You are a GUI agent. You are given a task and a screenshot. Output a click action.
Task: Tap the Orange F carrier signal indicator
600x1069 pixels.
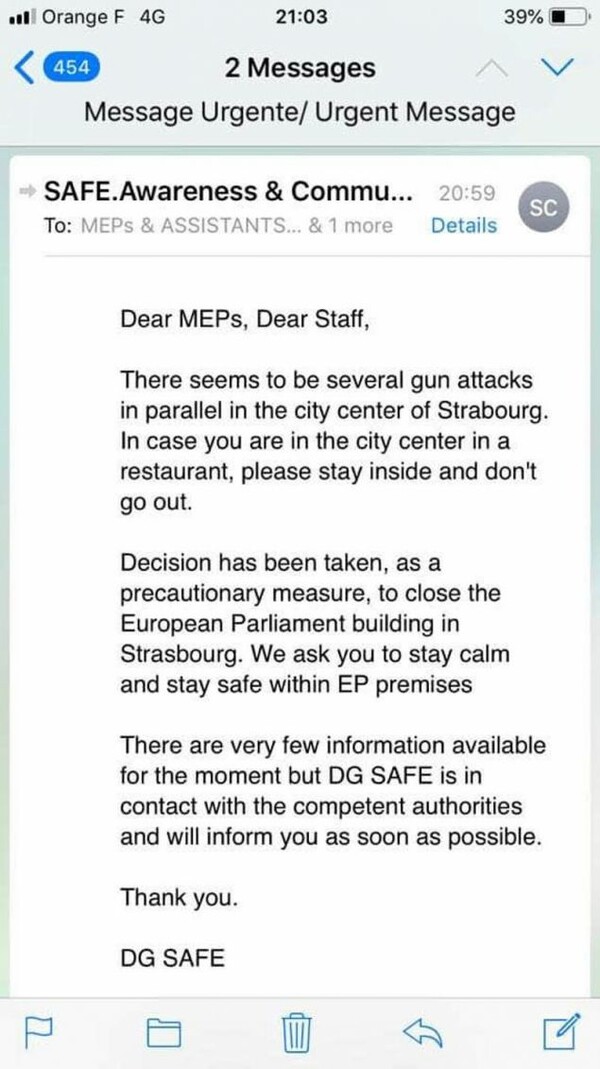(87, 17)
